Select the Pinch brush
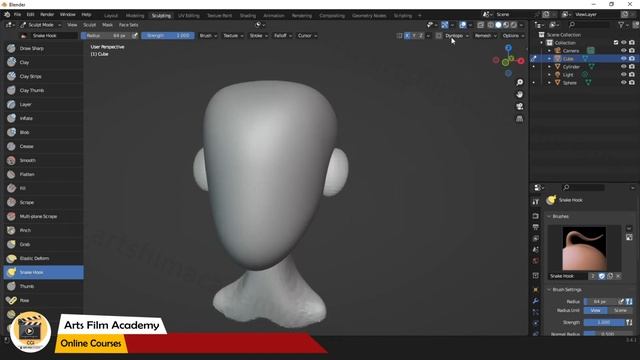 click(43, 230)
